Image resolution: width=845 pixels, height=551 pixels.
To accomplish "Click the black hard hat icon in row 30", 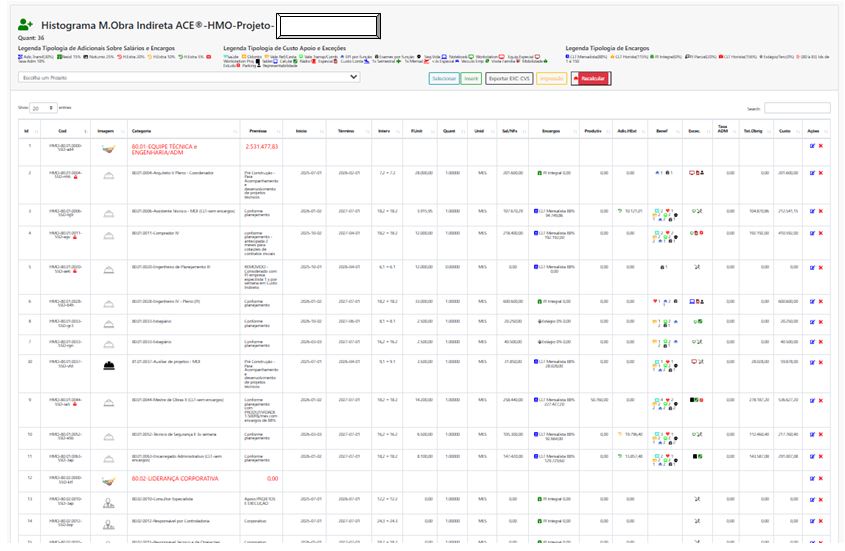I will [106, 363].
